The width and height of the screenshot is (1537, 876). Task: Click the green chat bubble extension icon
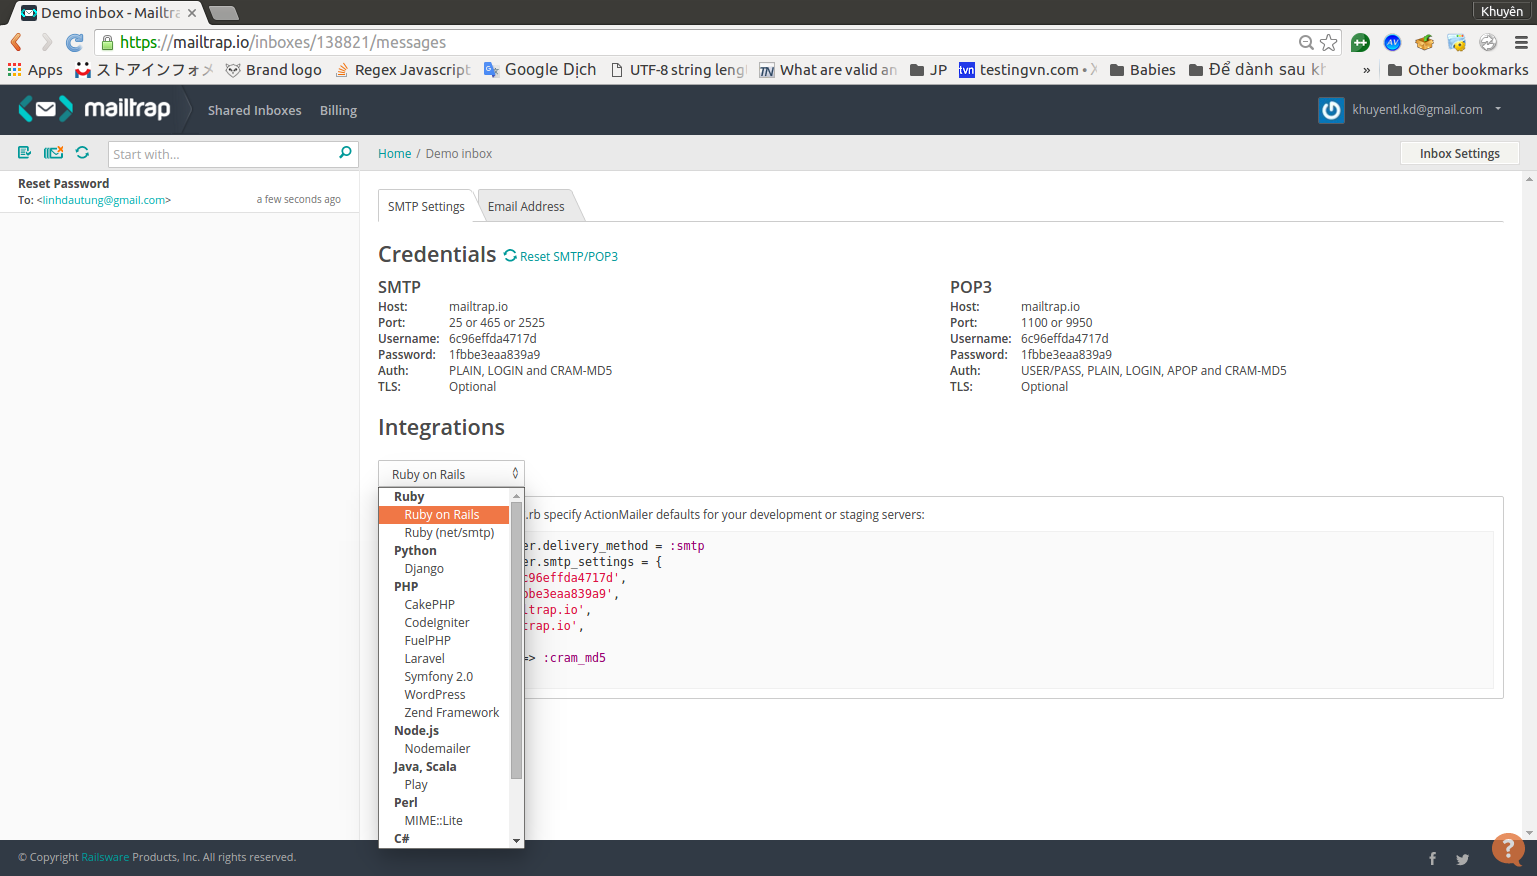1360,42
